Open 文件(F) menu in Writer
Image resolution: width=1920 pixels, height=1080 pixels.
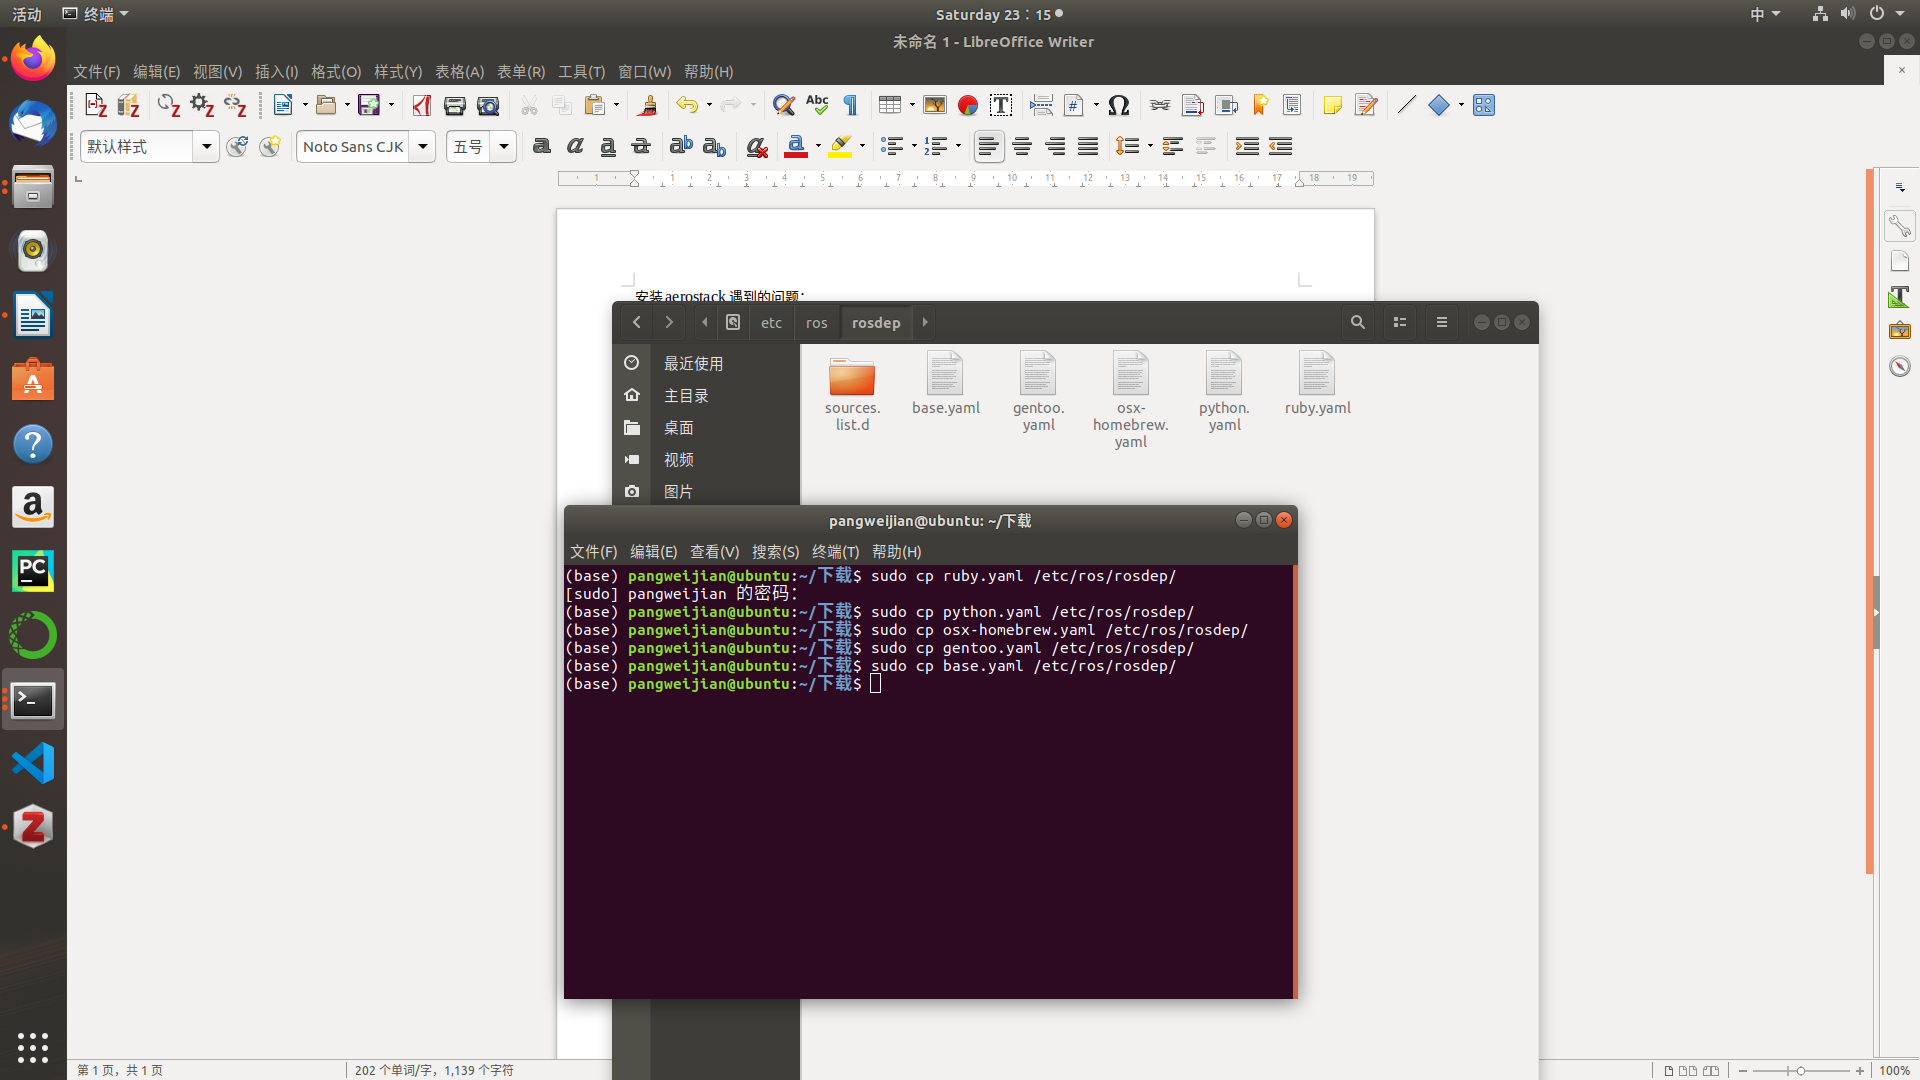click(x=96, y=72)
